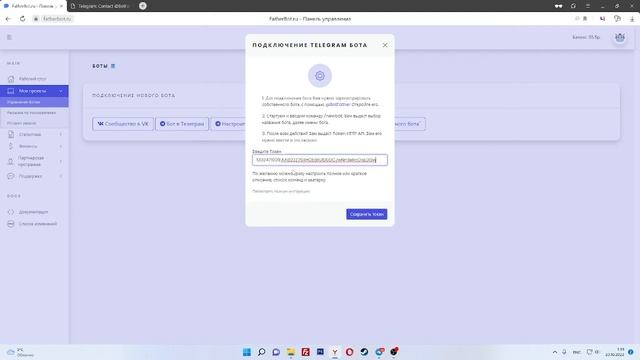The width and height of the screenshot is (640, 360).
Task: Select the Рассылка по пользователям submenu item
Action: click(x=31, y=113)
